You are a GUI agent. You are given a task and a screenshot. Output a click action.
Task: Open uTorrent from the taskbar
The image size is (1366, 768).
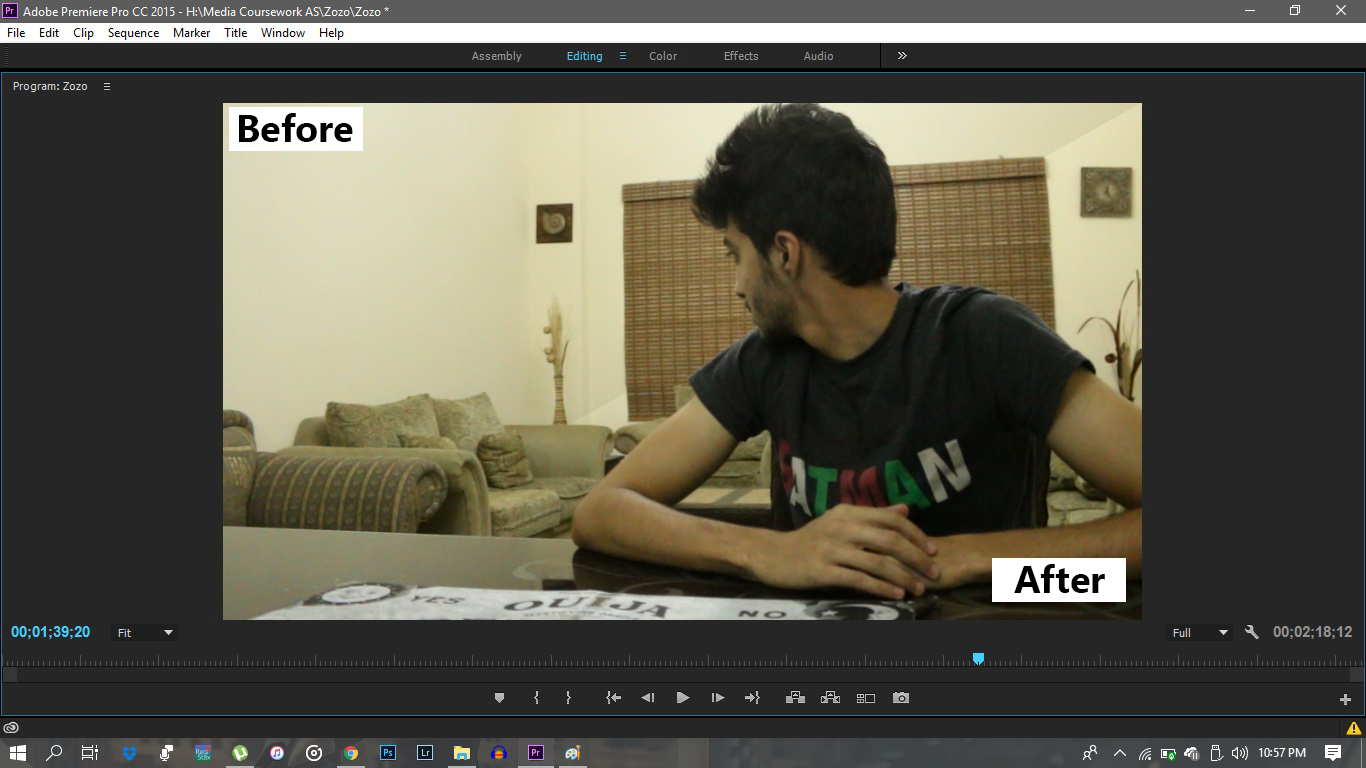pos(240,753)
